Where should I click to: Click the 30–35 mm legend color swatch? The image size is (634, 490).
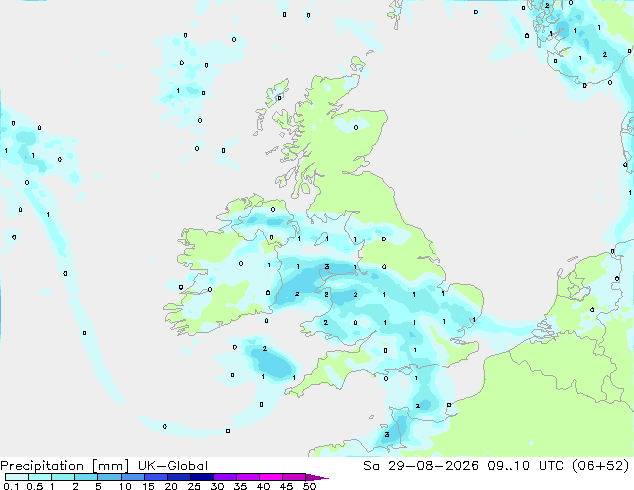click(225, 477)
